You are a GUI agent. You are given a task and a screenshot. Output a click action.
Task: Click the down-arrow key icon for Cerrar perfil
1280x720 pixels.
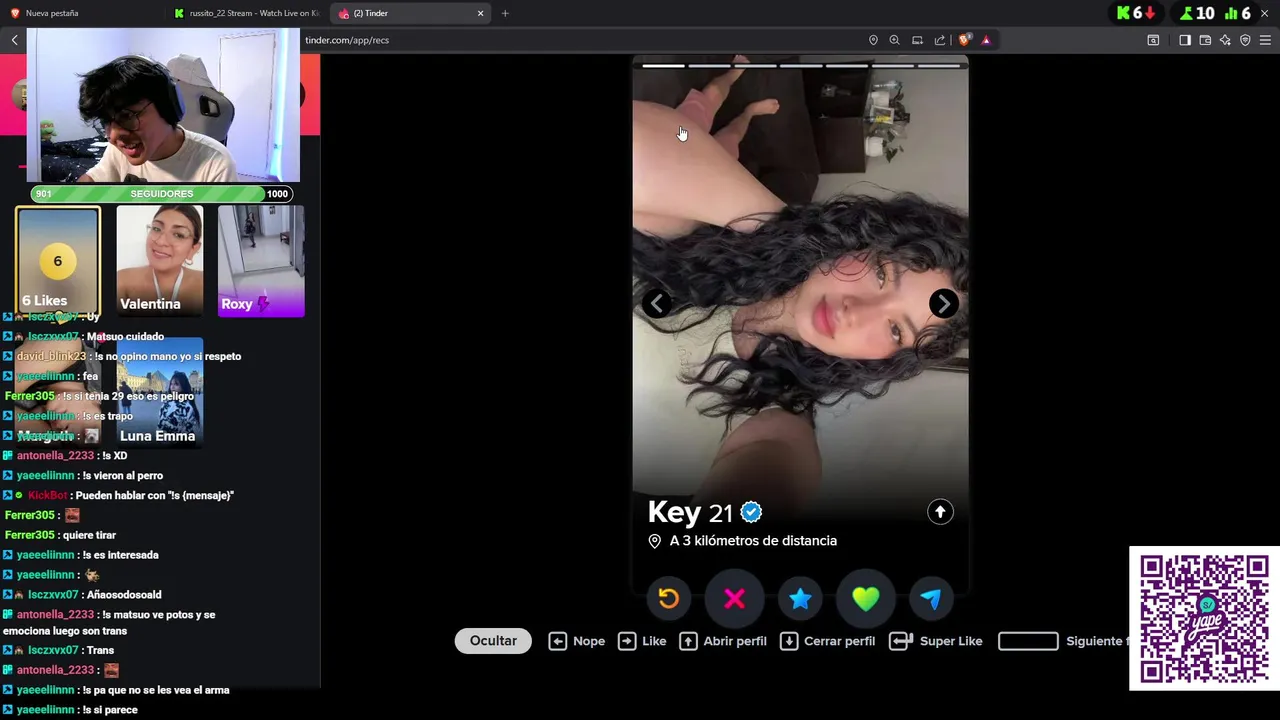click(x=789, y=641)
